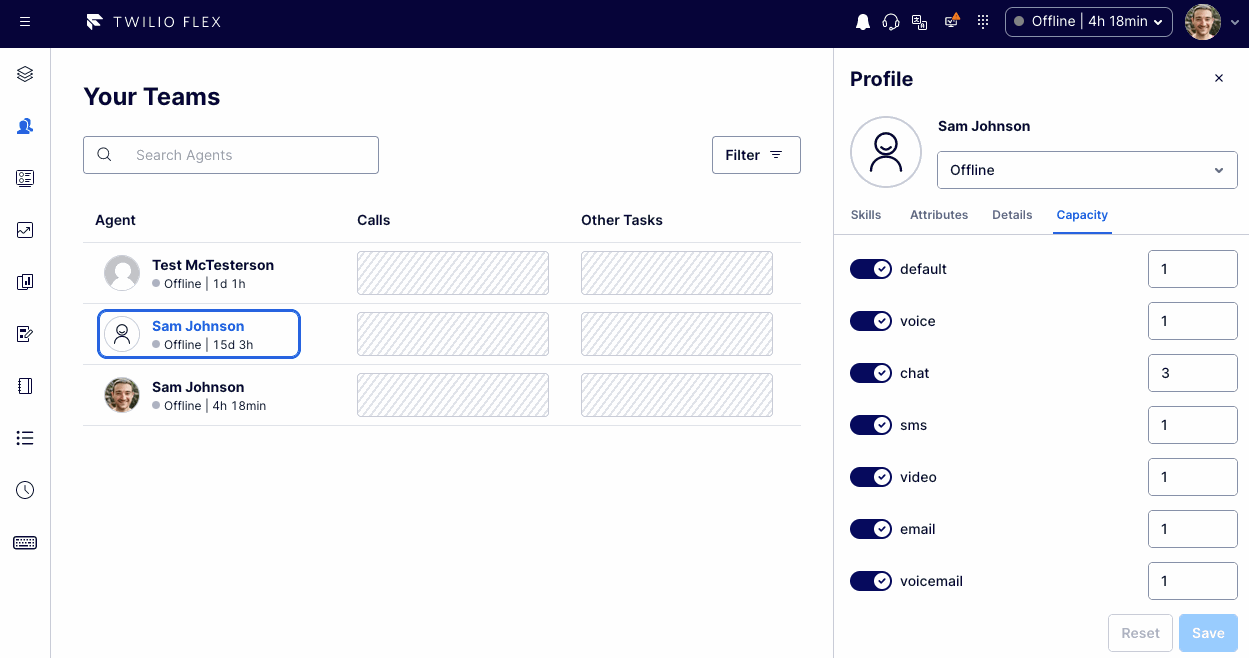
Task: Switch off the sms channel toggle
Action: (x=871, y=425)
